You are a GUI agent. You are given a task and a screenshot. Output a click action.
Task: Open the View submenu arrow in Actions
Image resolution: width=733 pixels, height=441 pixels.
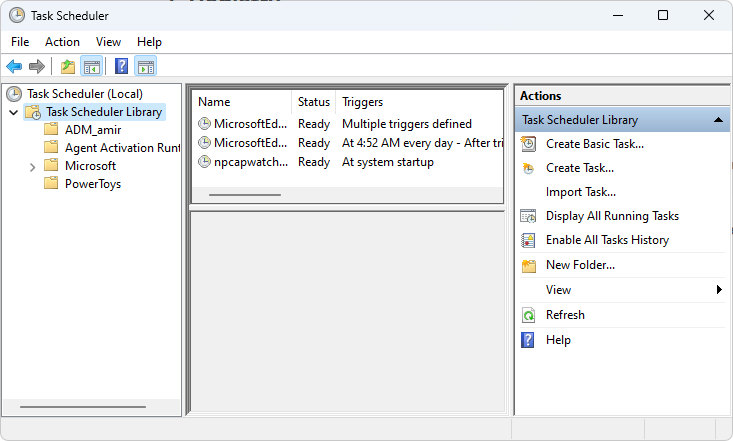719,290
